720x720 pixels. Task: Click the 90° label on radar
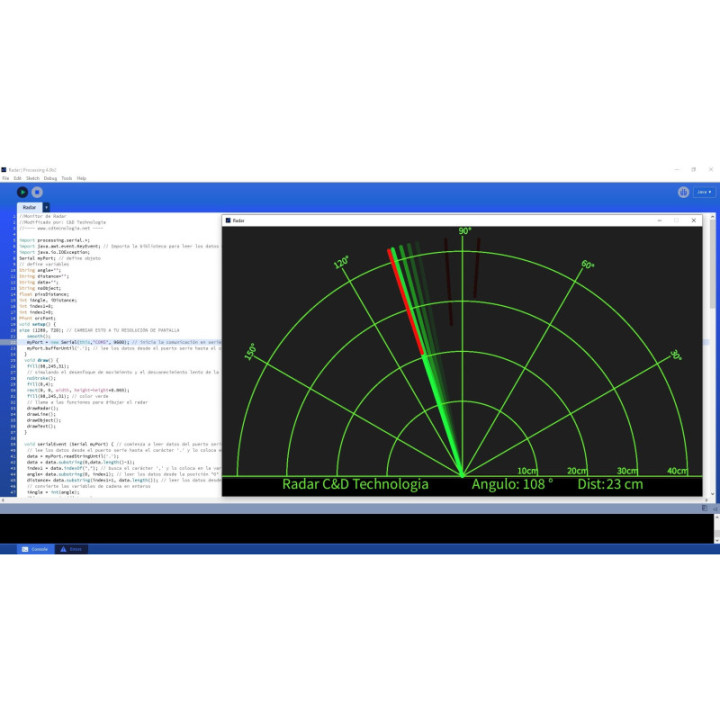465,231
